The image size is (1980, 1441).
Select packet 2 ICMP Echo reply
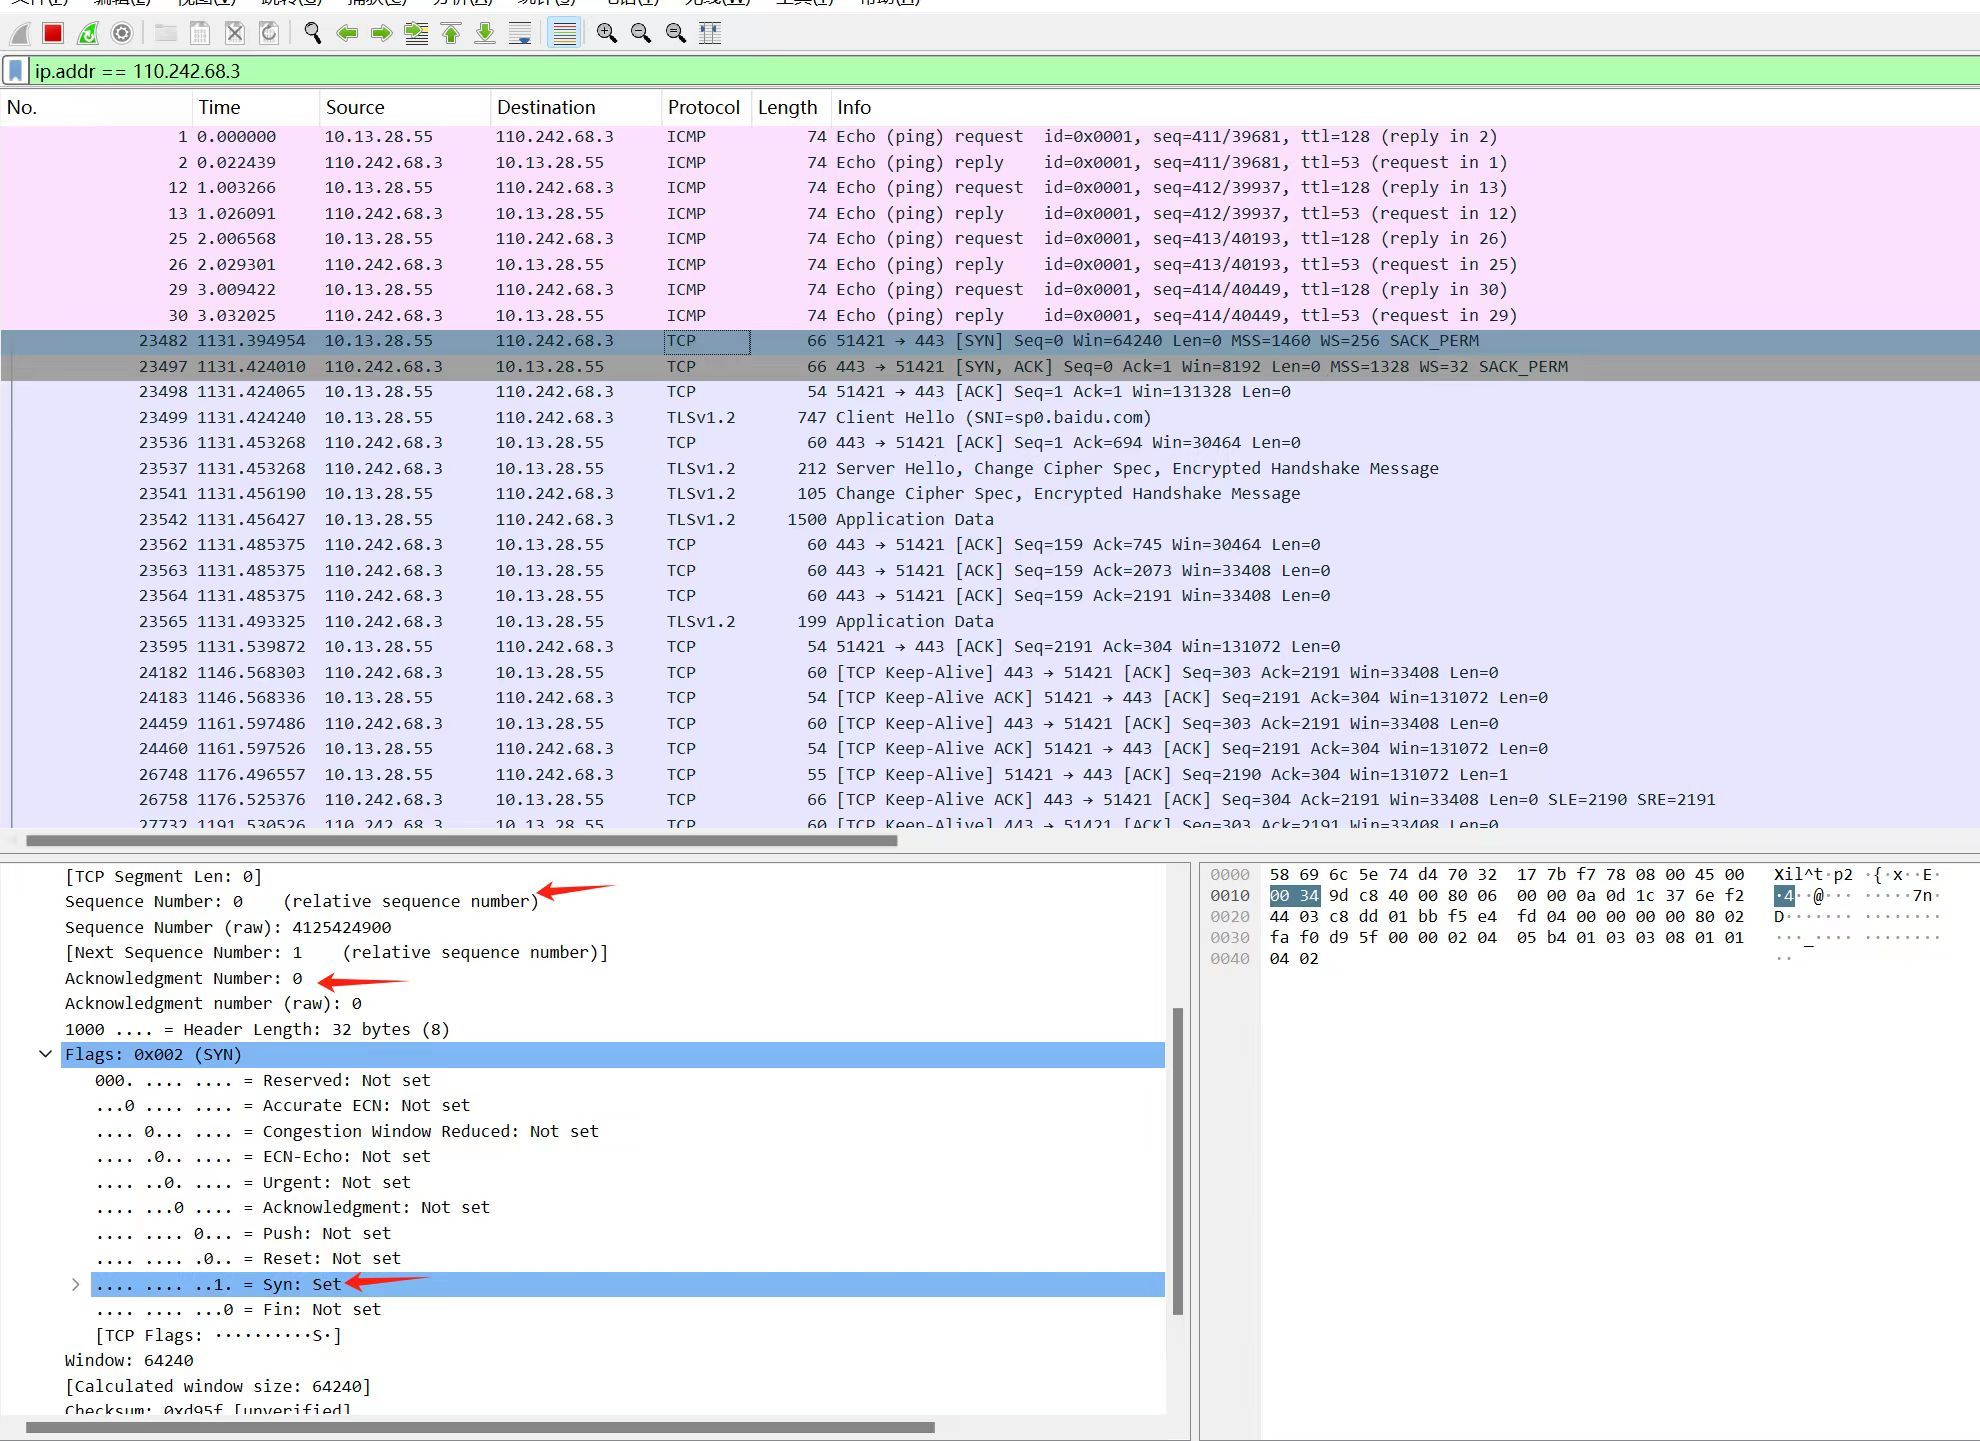(x=990, y=162)
